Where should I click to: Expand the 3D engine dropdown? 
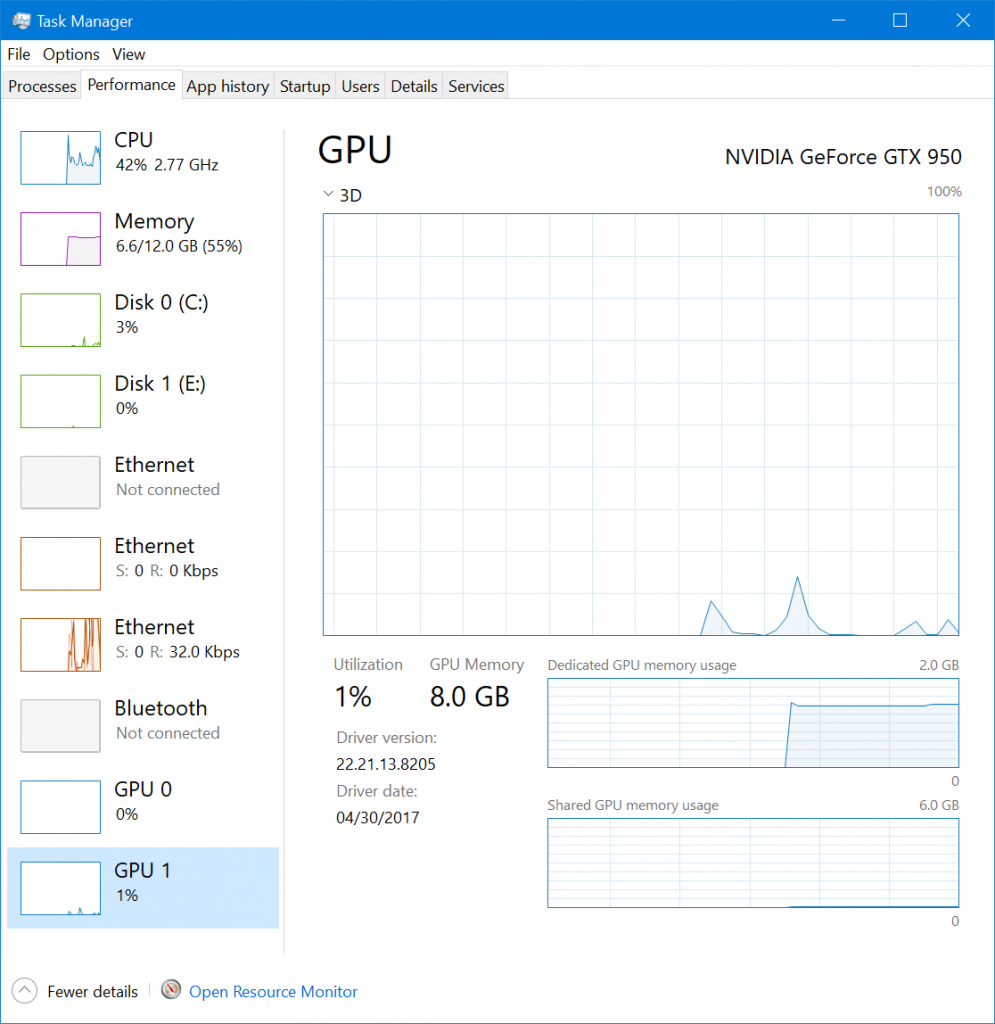(328, 194)
